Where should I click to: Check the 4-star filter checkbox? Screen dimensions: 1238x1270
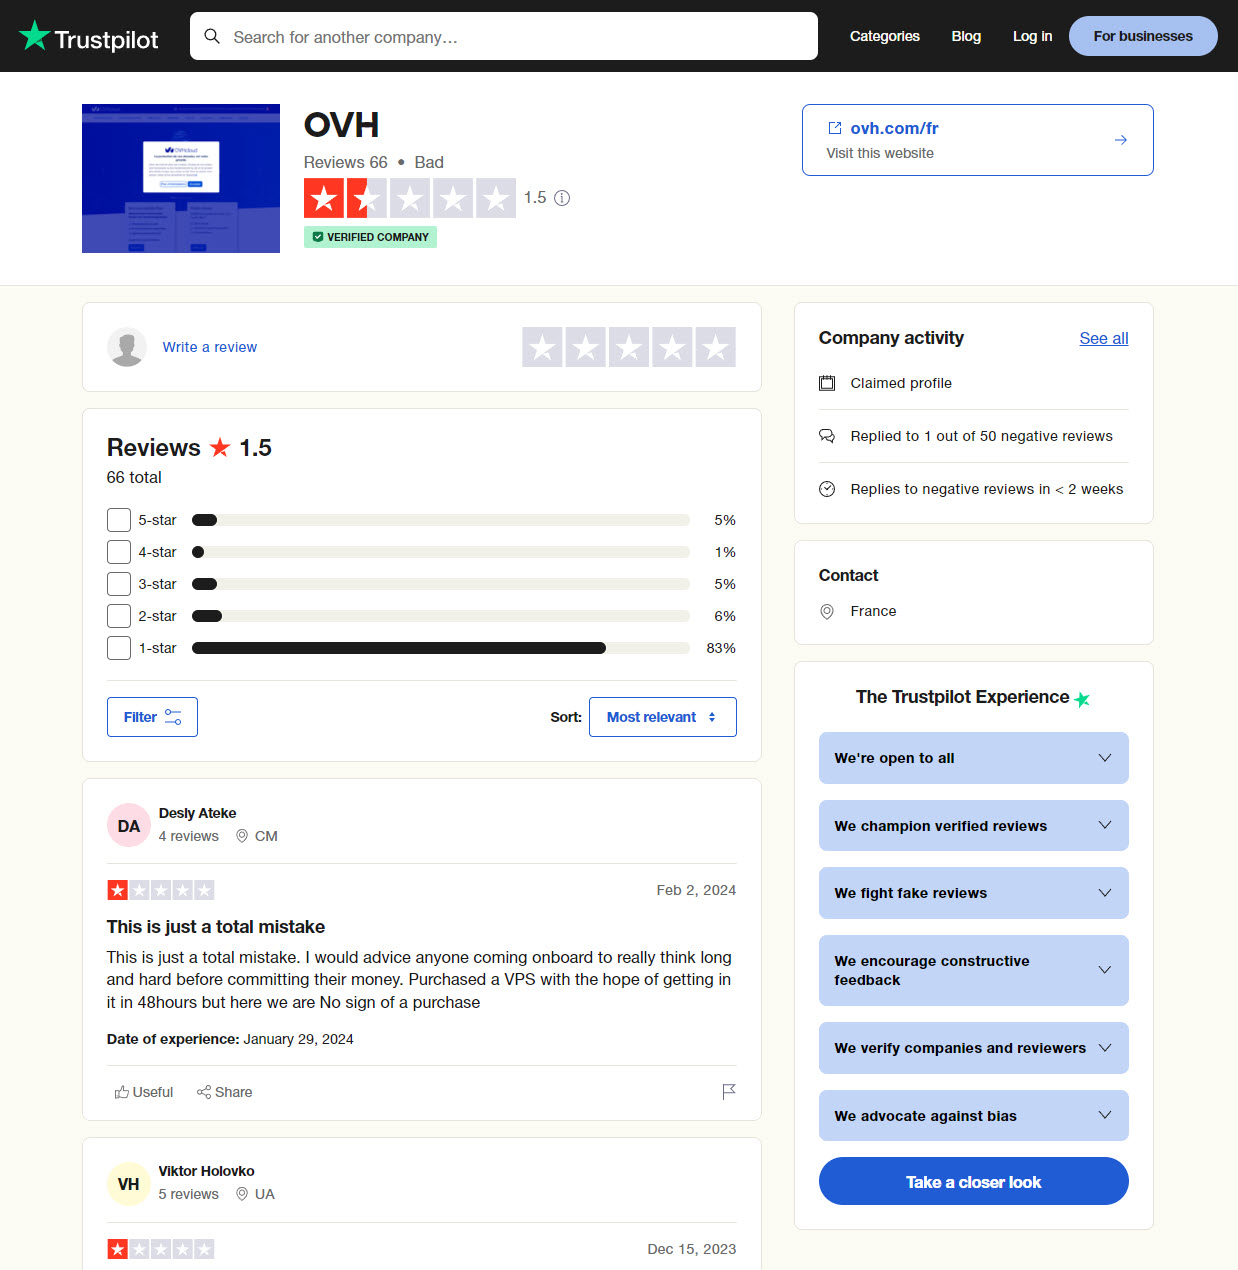(119, 552)
